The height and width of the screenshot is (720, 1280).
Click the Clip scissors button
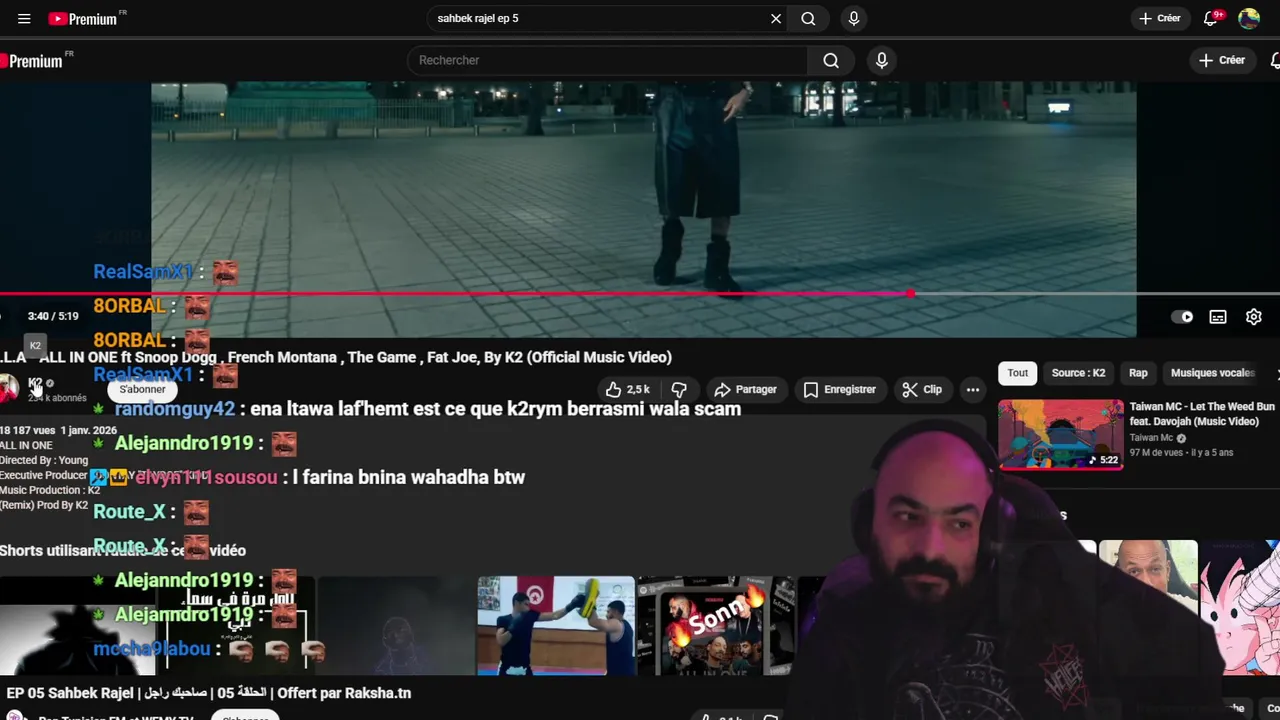tap(922, 389)
